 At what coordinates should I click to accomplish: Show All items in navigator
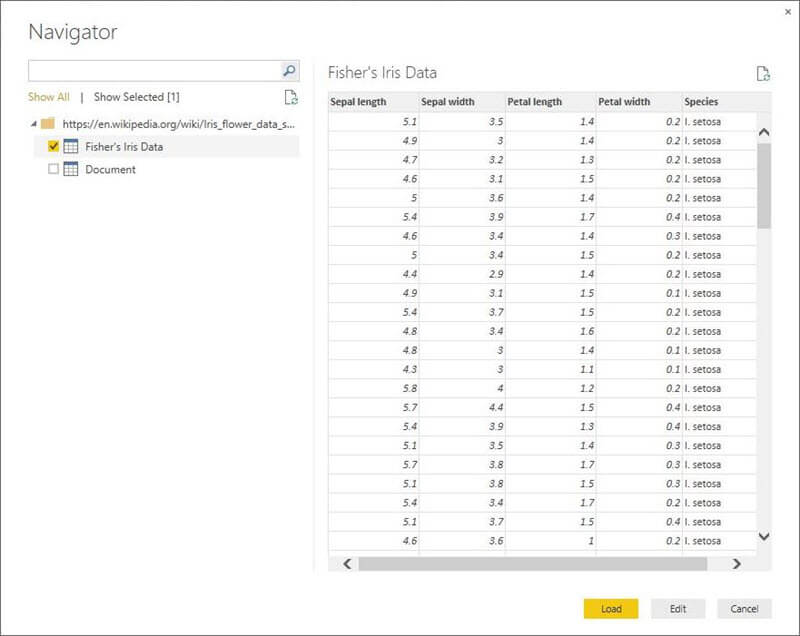pyautogui.click(x=48, y=97)
